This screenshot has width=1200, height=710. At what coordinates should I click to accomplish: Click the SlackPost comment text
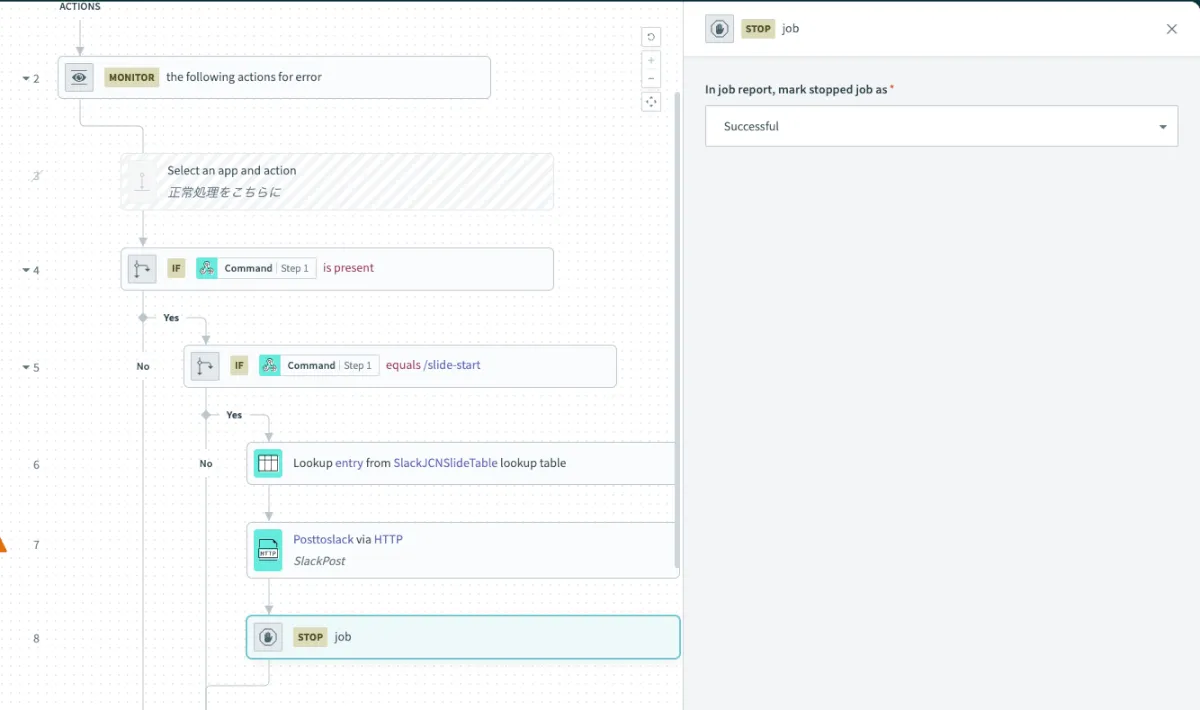click(319, 561)
